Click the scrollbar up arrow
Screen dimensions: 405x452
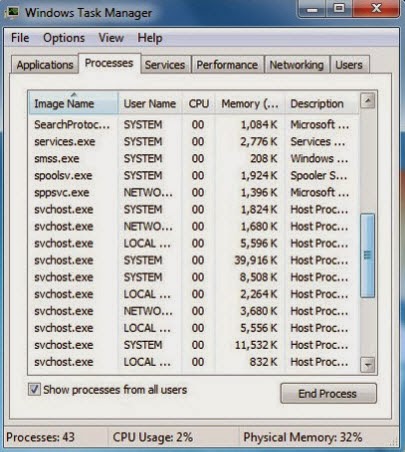coord(368,101)
